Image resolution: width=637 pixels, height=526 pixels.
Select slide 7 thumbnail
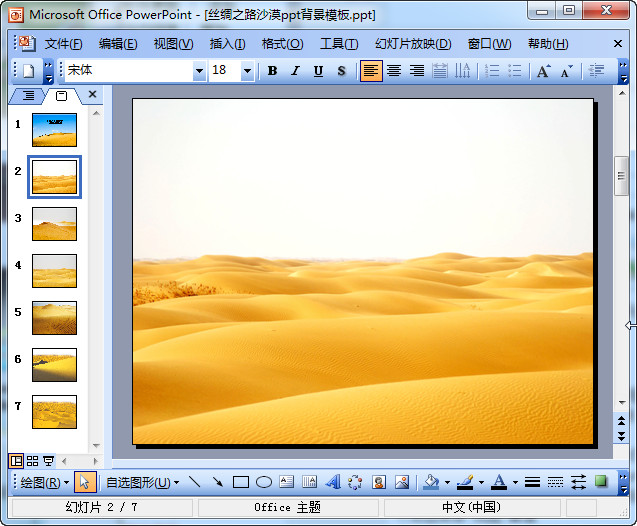coord(54,412)
